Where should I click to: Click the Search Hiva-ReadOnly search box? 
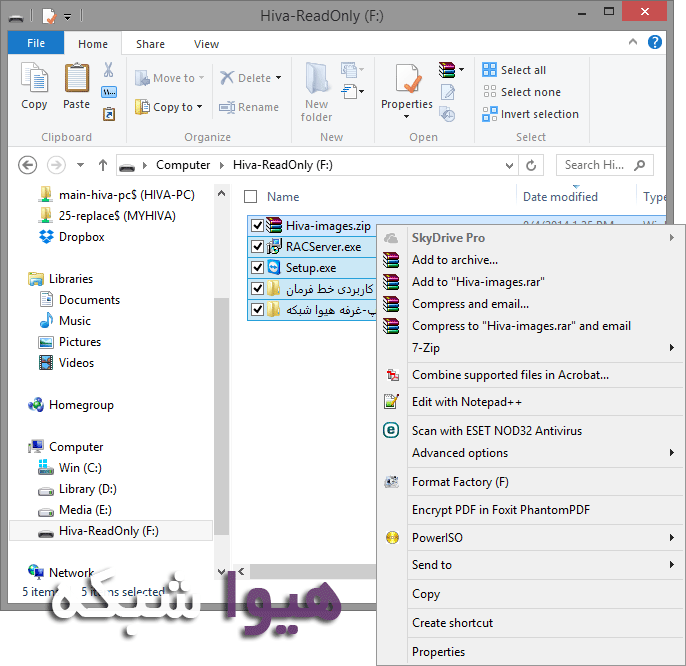pos(600,165)
